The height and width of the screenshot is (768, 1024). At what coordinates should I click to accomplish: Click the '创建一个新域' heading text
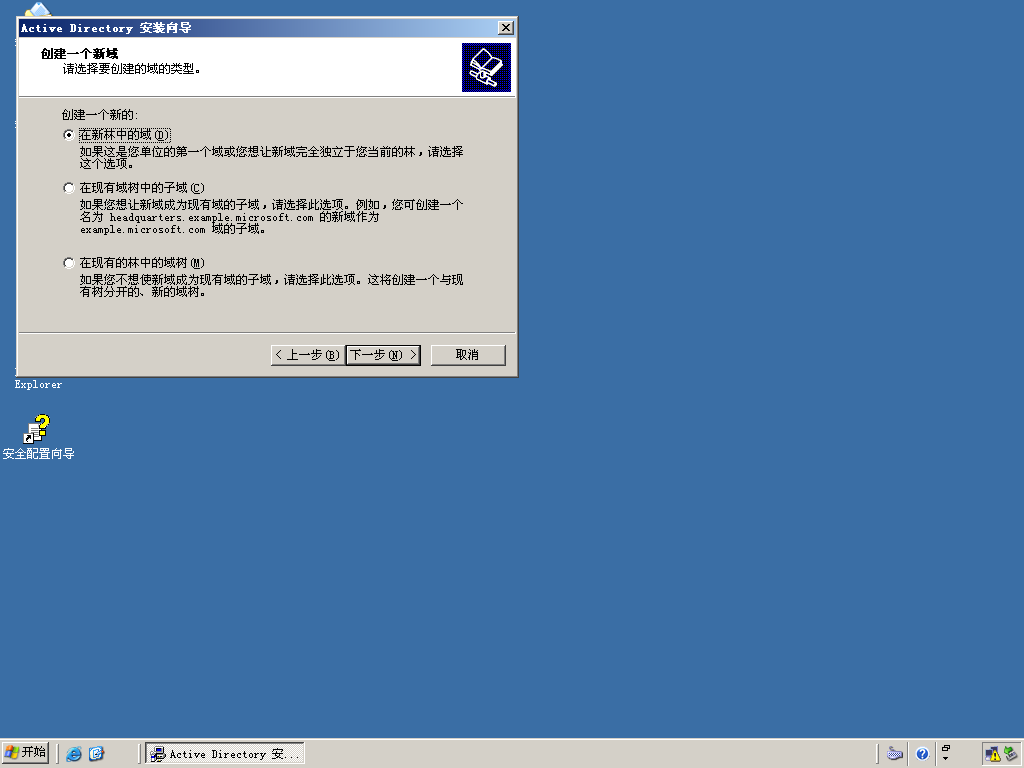tap(80, 54)
